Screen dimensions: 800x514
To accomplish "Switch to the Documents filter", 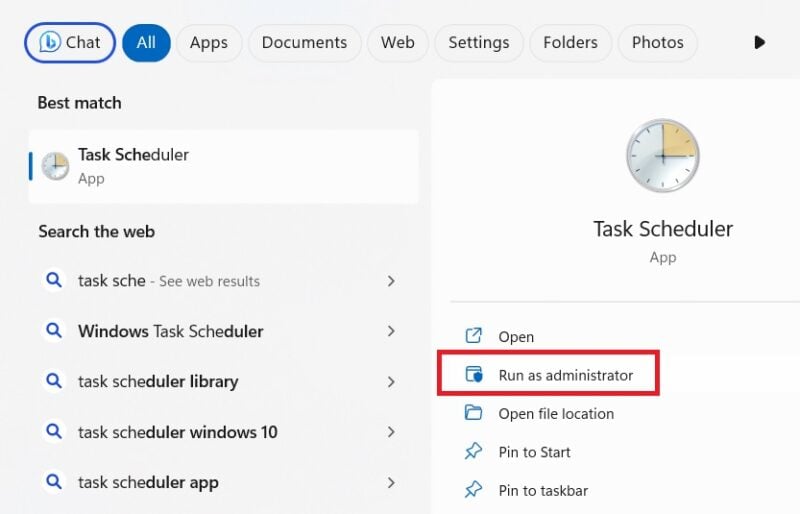I will (x=305, y=42).
